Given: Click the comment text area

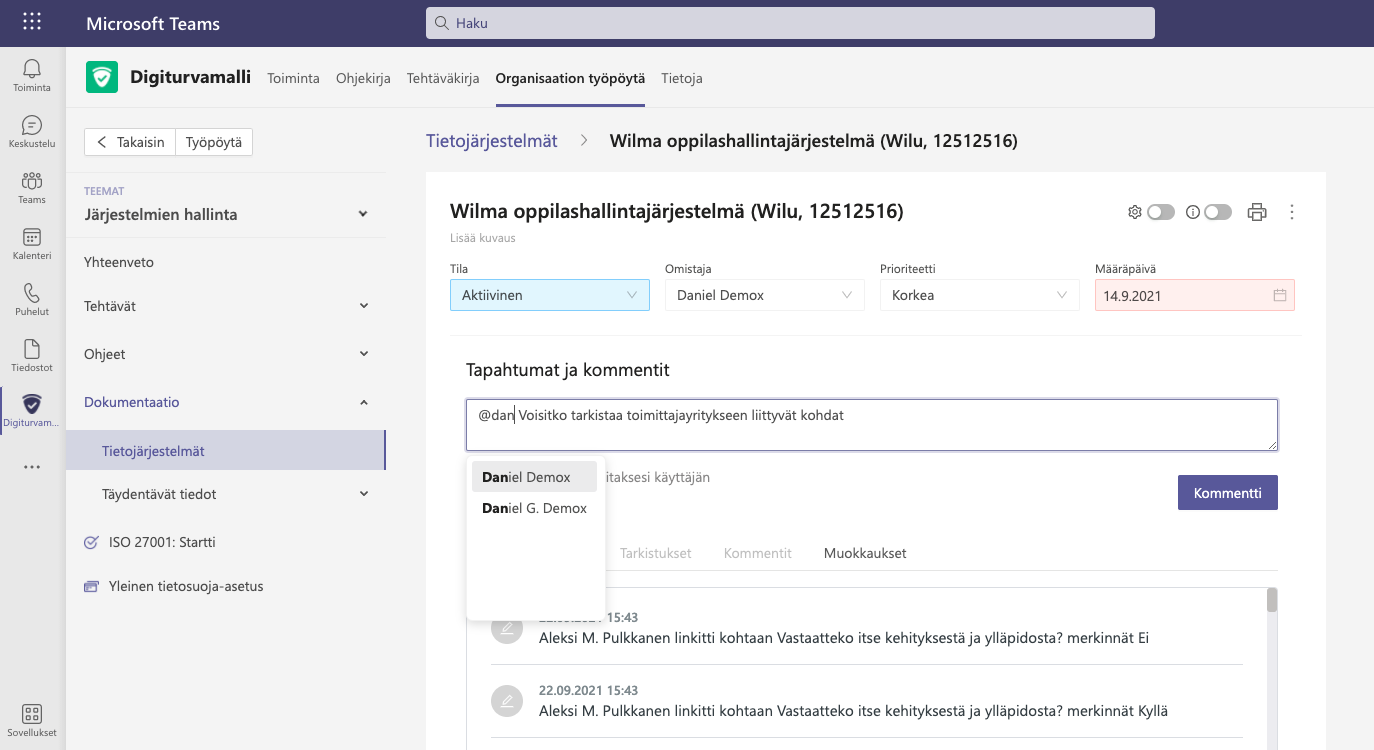Looking at the screenshot, I should point(872,425).
